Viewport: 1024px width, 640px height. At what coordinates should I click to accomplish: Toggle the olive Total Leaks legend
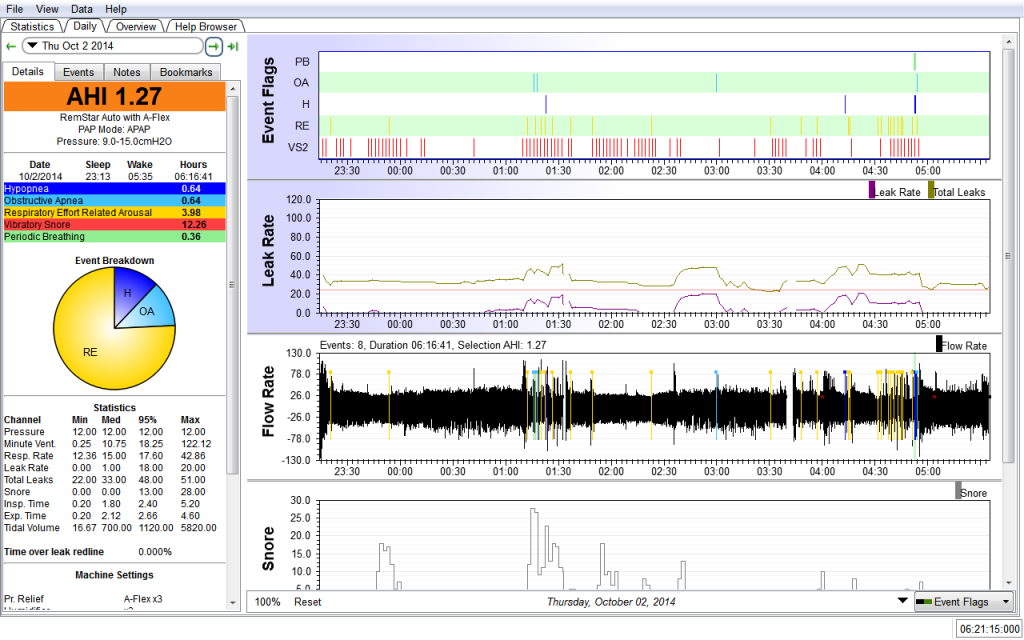coord(932,190)
